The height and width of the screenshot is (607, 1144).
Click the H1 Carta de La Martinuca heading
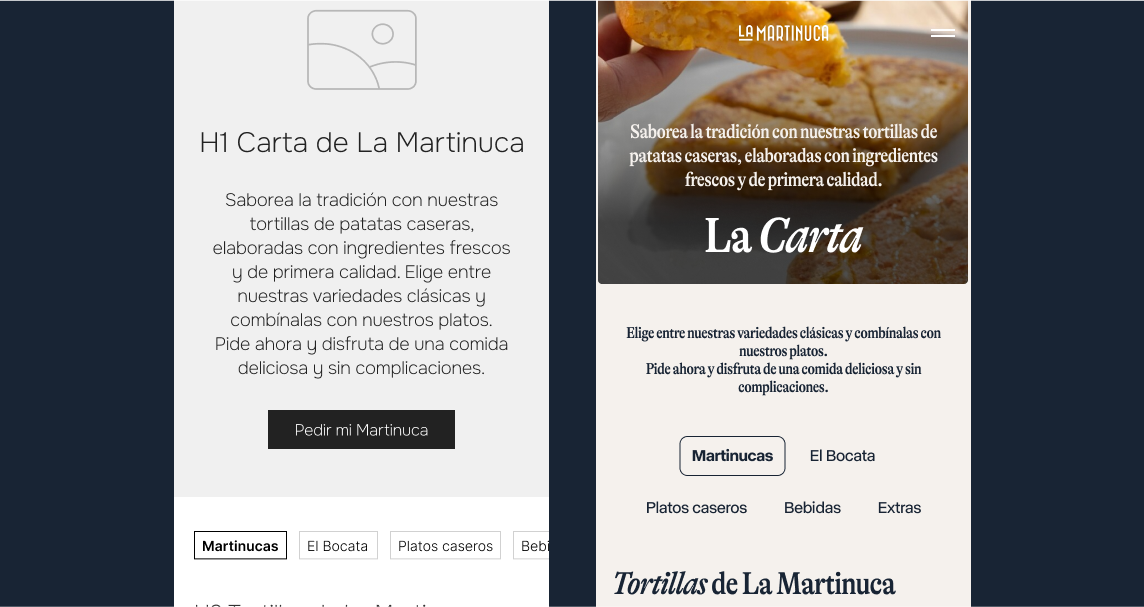point(361,142)
